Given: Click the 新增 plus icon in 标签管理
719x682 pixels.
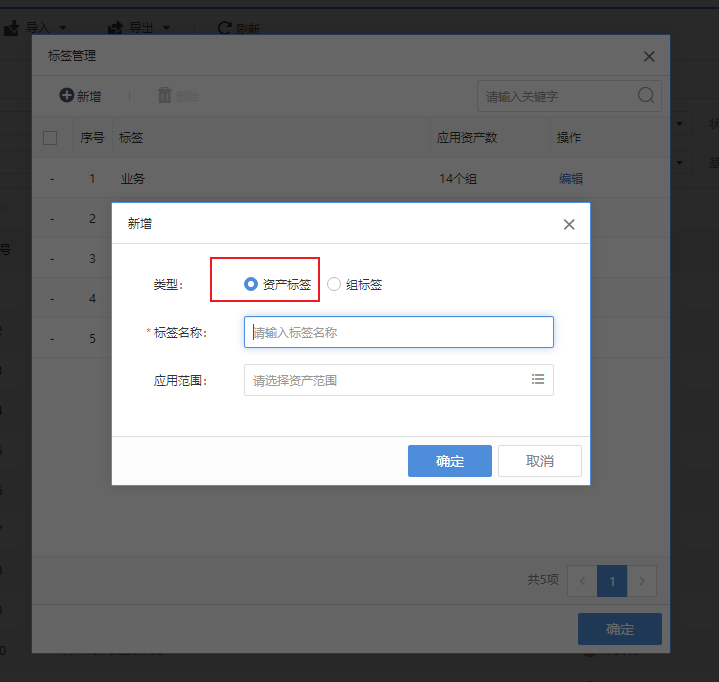Looking at the screenshot, I should click(x=67, y=96).
